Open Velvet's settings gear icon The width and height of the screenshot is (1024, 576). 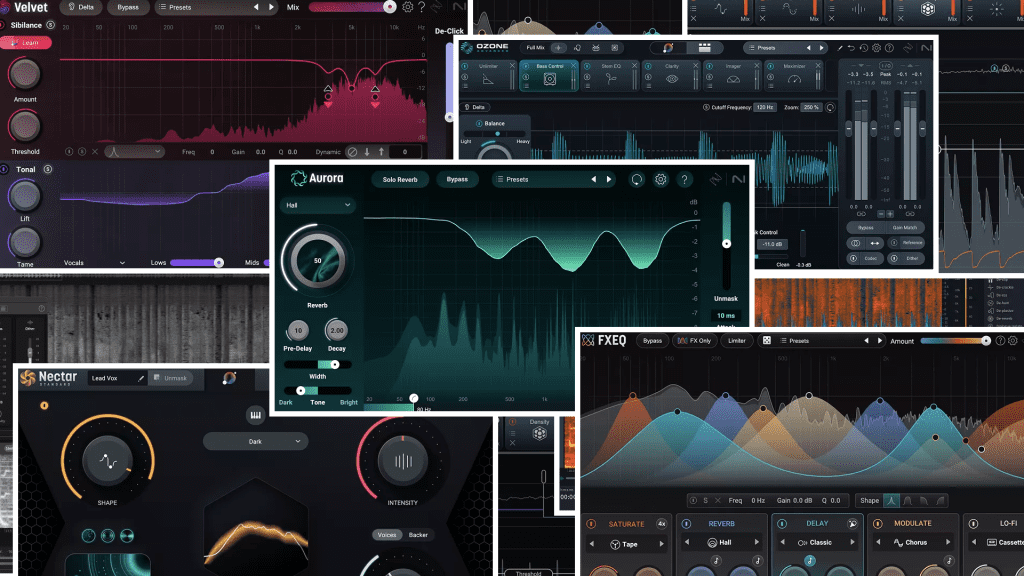point(408,7)
